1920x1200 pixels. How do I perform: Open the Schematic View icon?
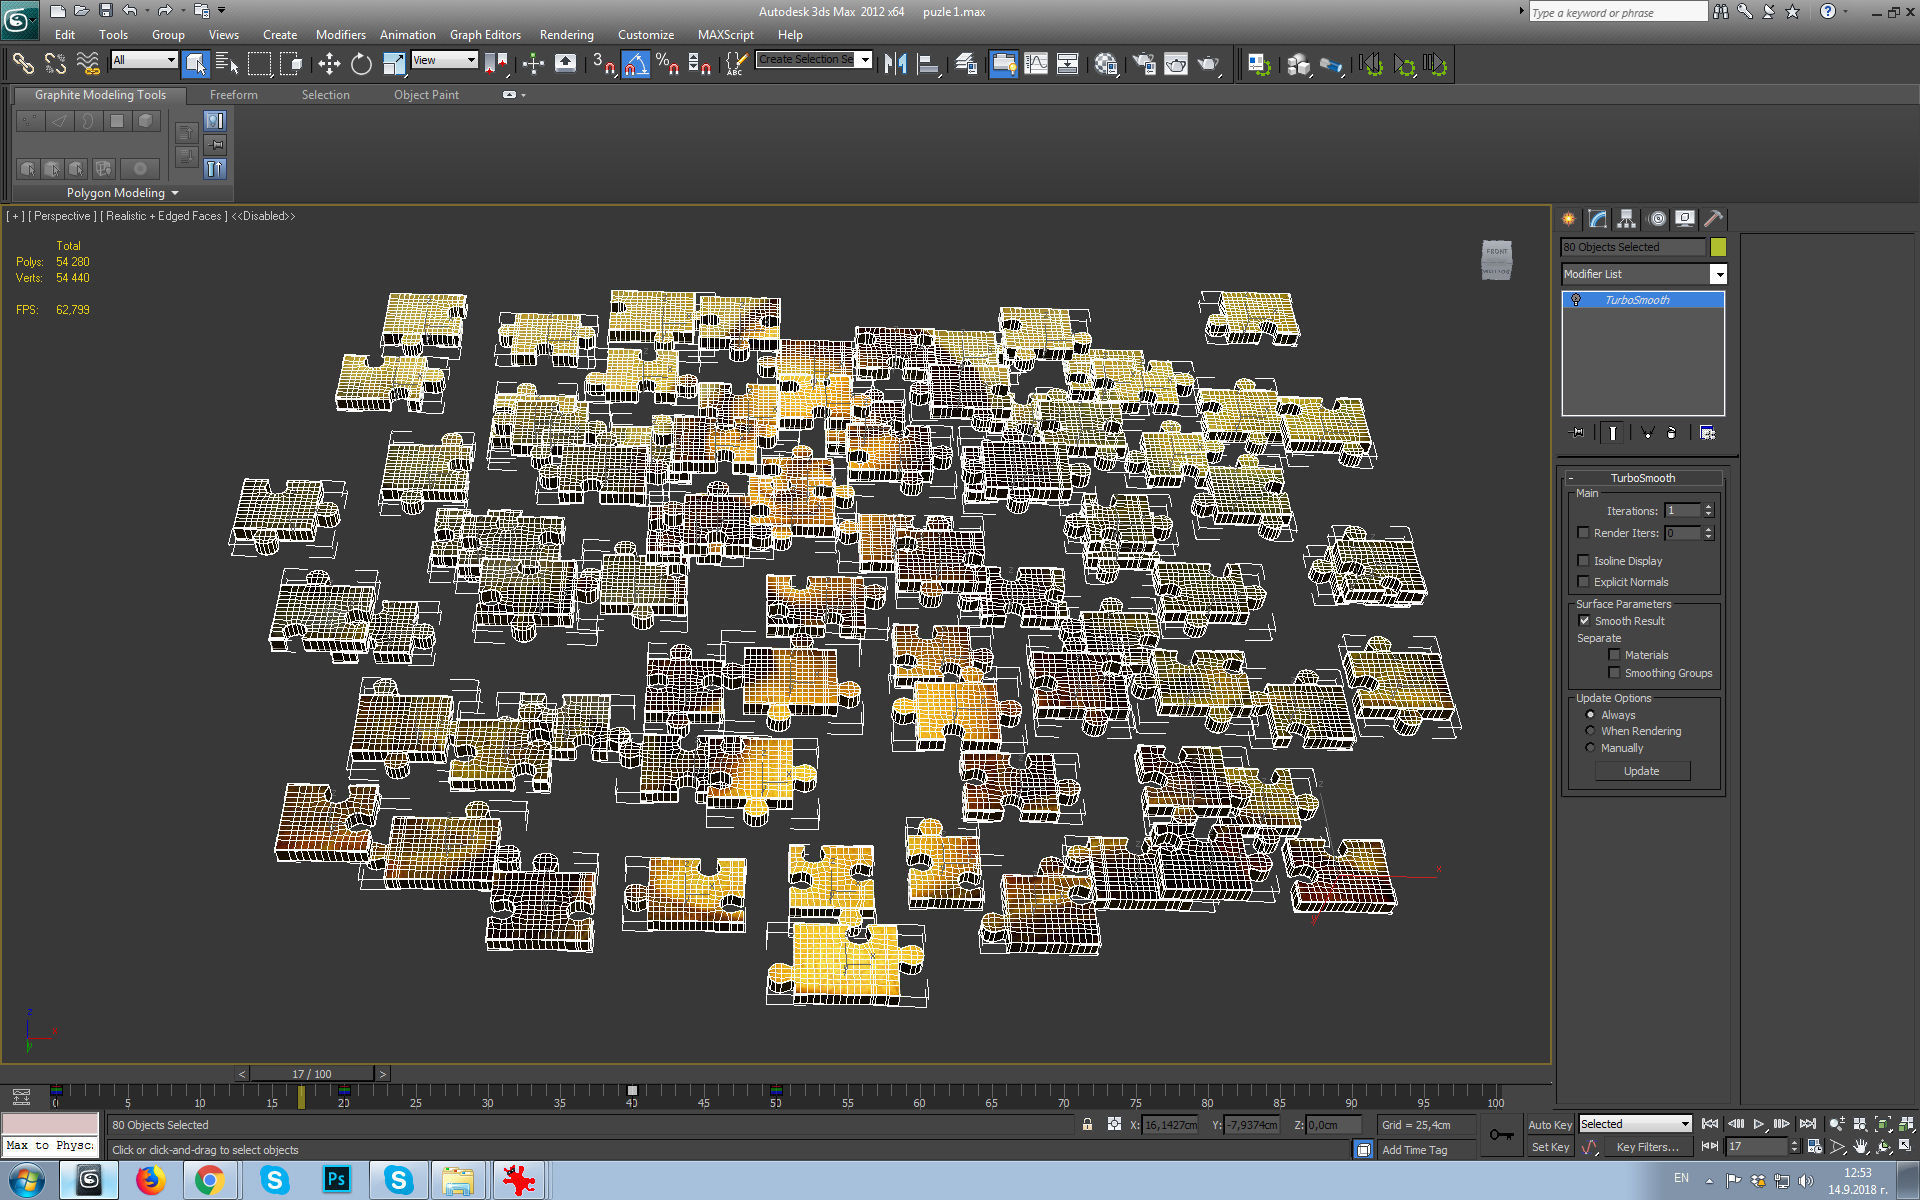click(x=1068, y=64)
